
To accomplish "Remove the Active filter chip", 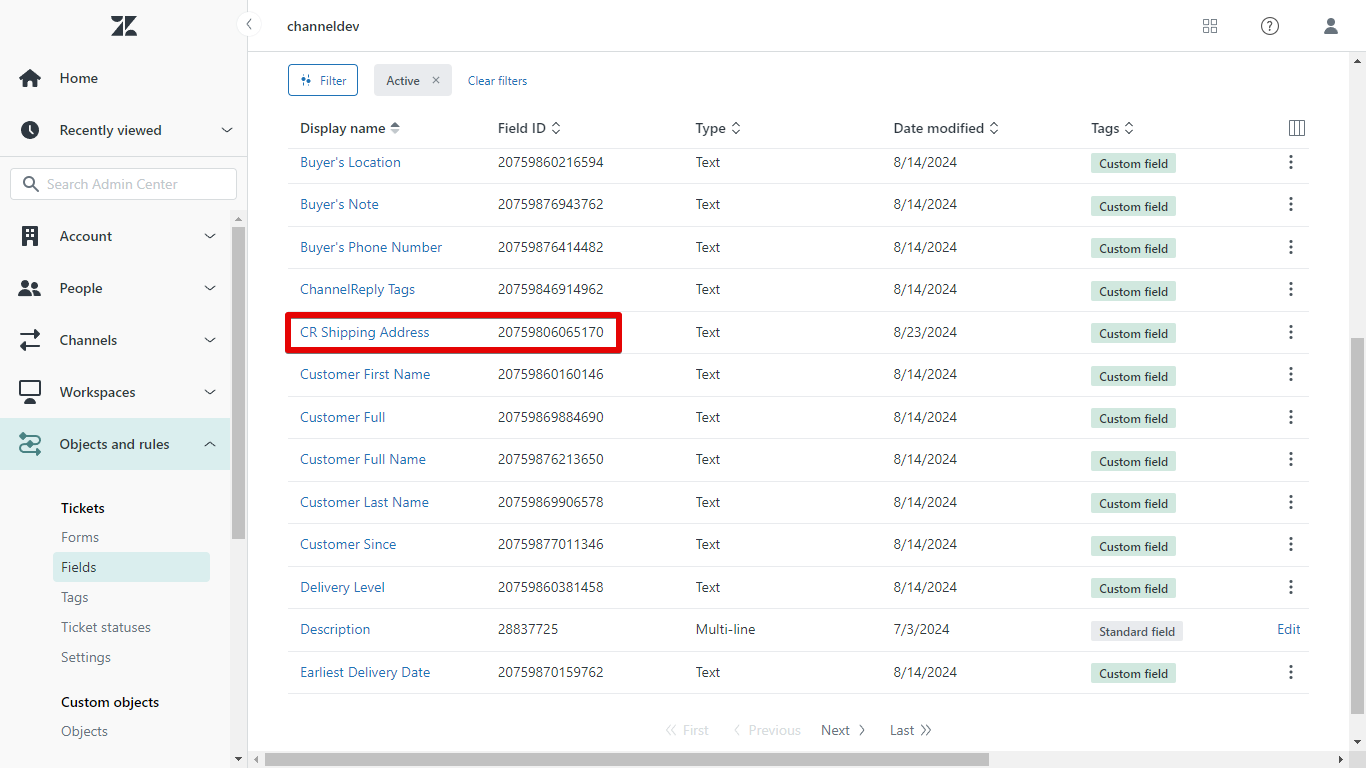I will [x=436, y=80].
